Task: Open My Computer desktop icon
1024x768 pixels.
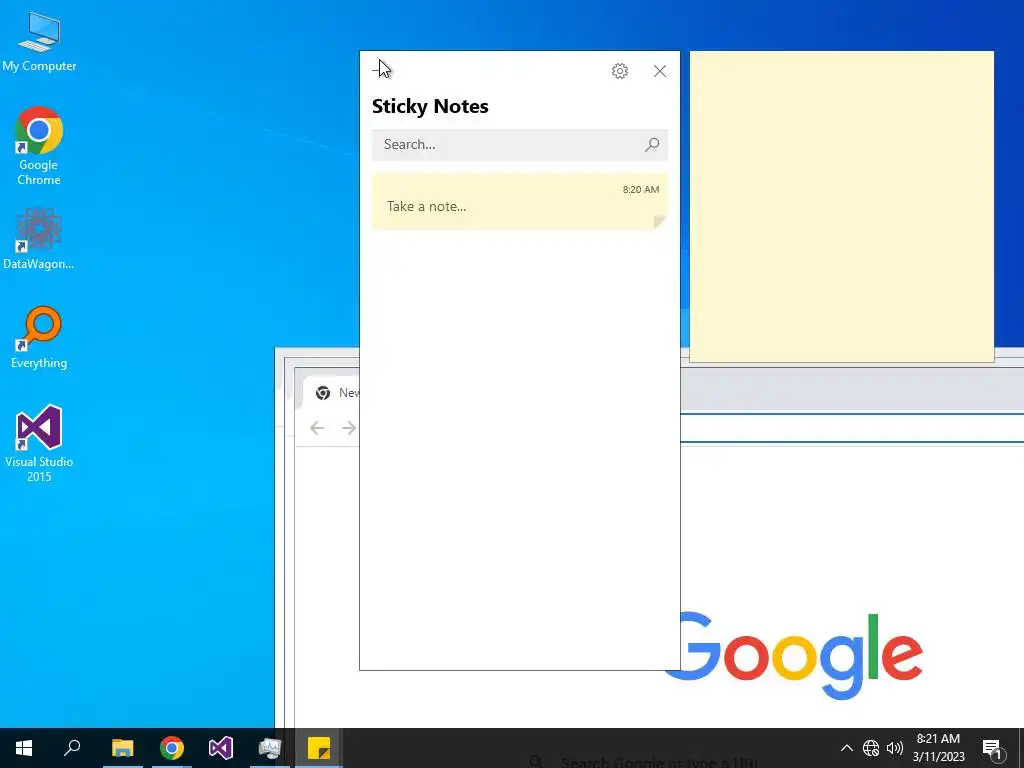Action: pos(39,42)
